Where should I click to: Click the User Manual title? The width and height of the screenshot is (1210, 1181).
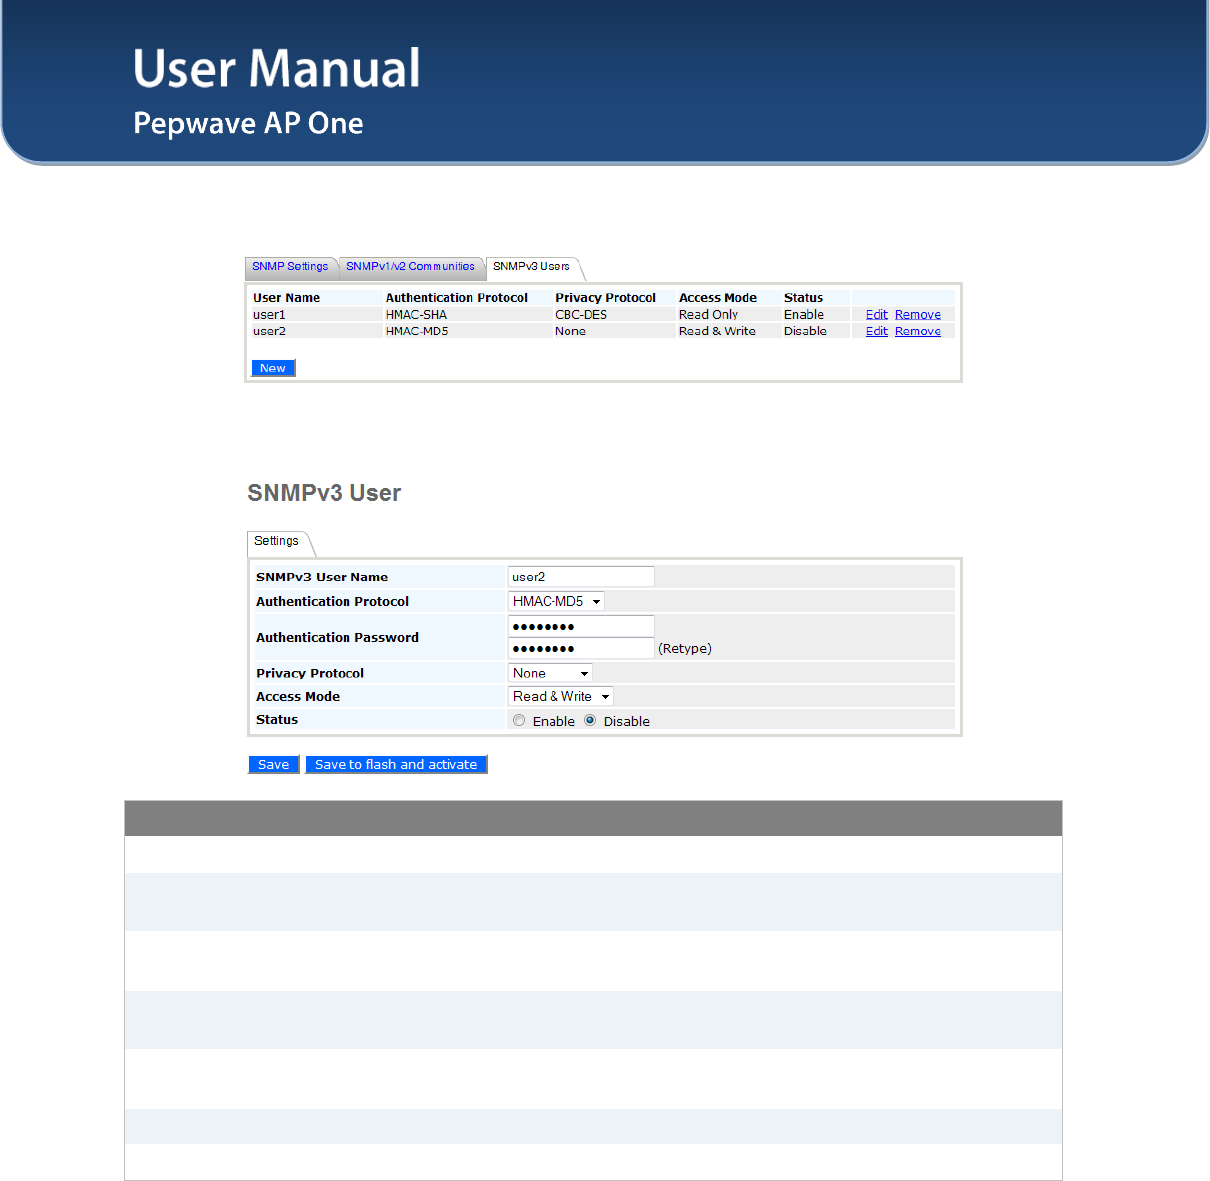coord(277,68)
